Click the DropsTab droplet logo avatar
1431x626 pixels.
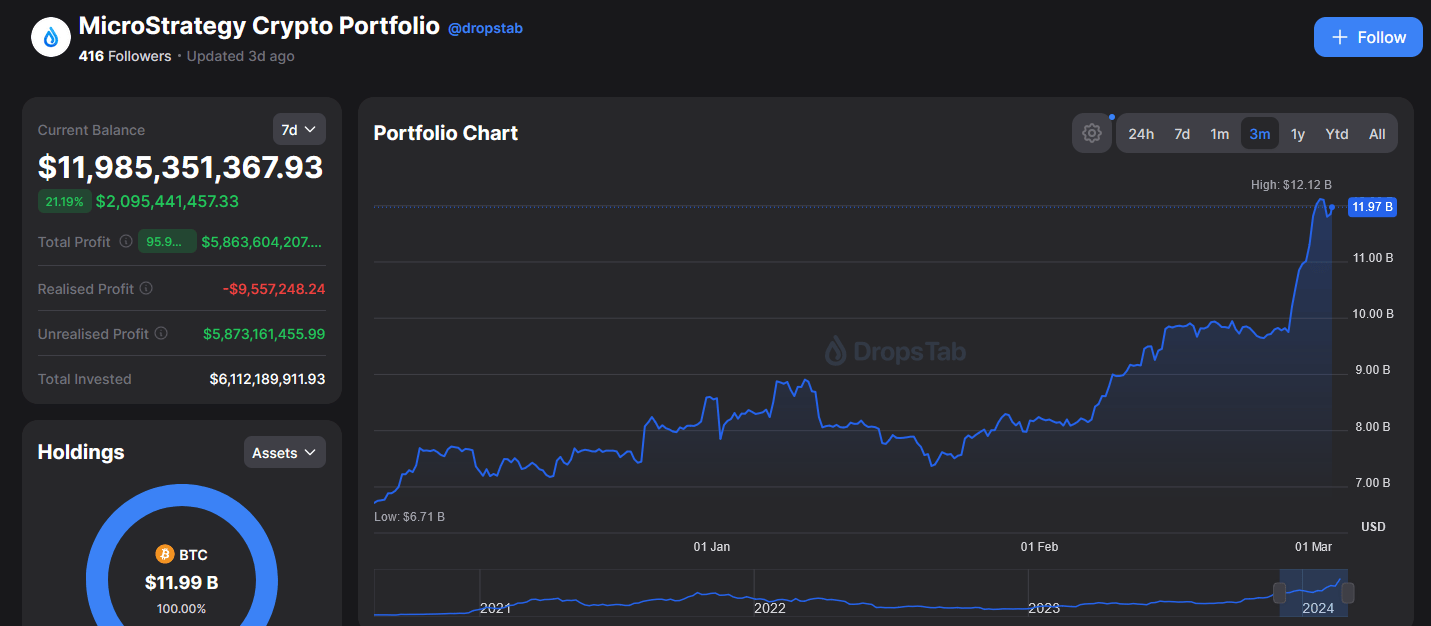point(51,38)
